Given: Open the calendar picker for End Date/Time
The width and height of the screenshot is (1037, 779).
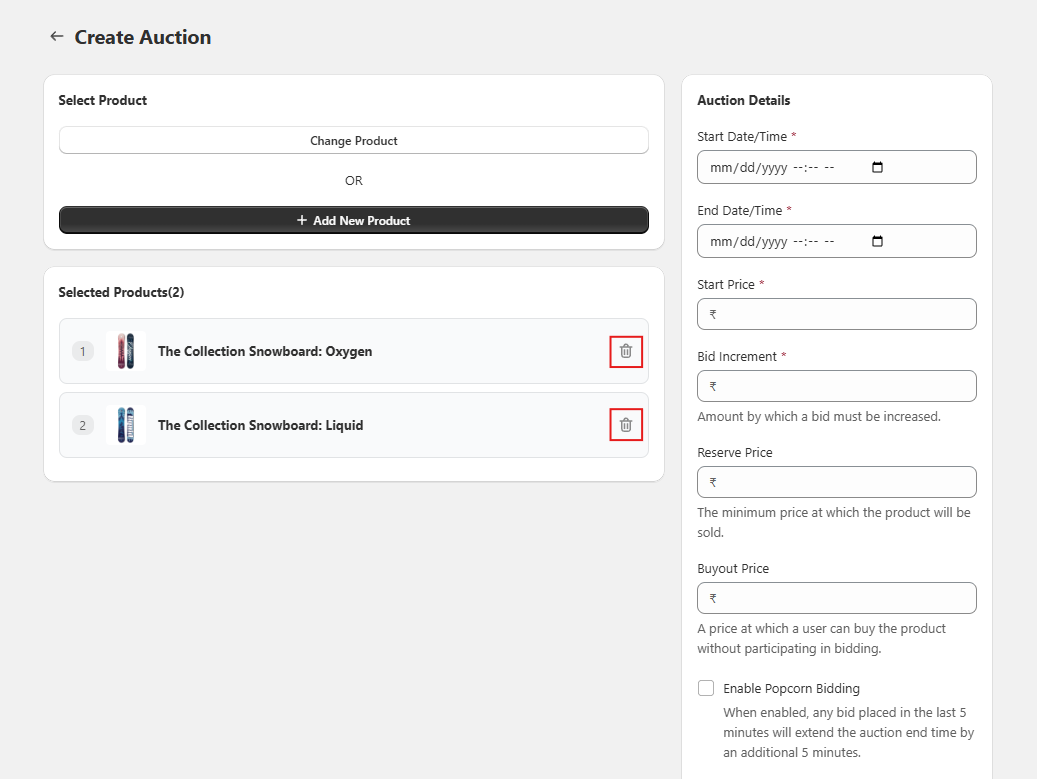Looking at the screenshot, I should (x=877, y=242).
